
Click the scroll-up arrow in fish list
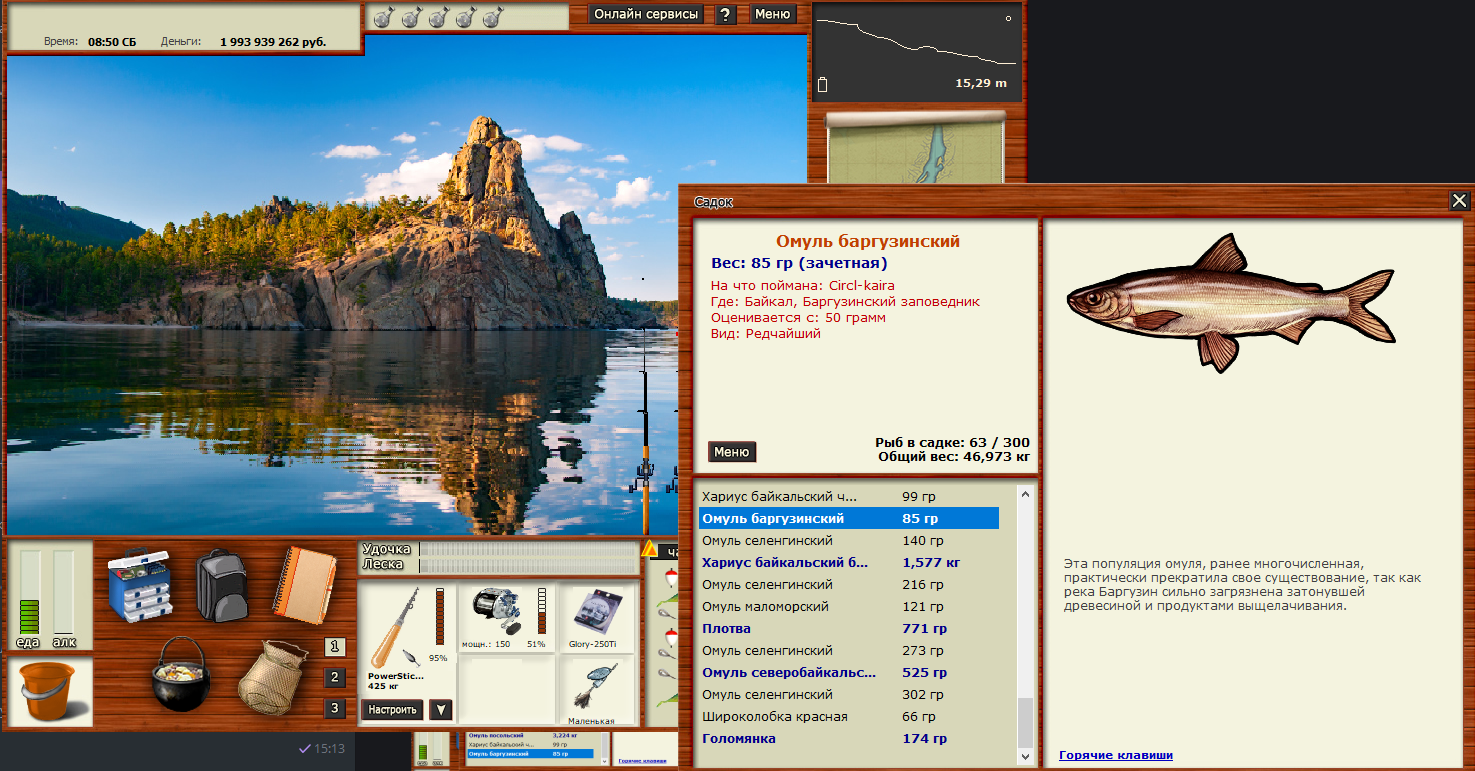pyautogui.click(x=1025, y=493)
